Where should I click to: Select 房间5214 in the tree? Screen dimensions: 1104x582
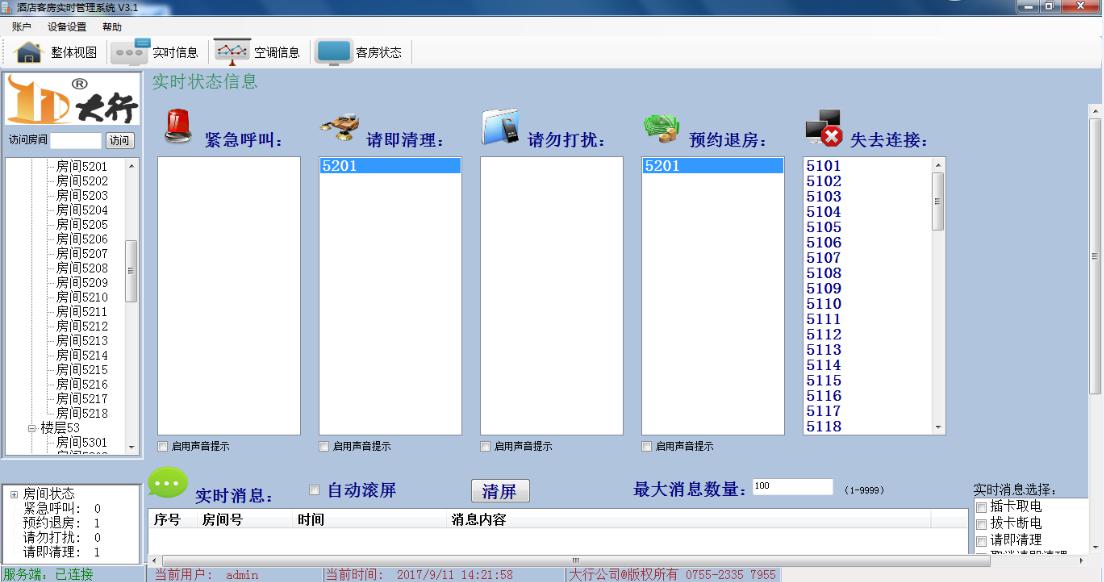click(82, 355)
